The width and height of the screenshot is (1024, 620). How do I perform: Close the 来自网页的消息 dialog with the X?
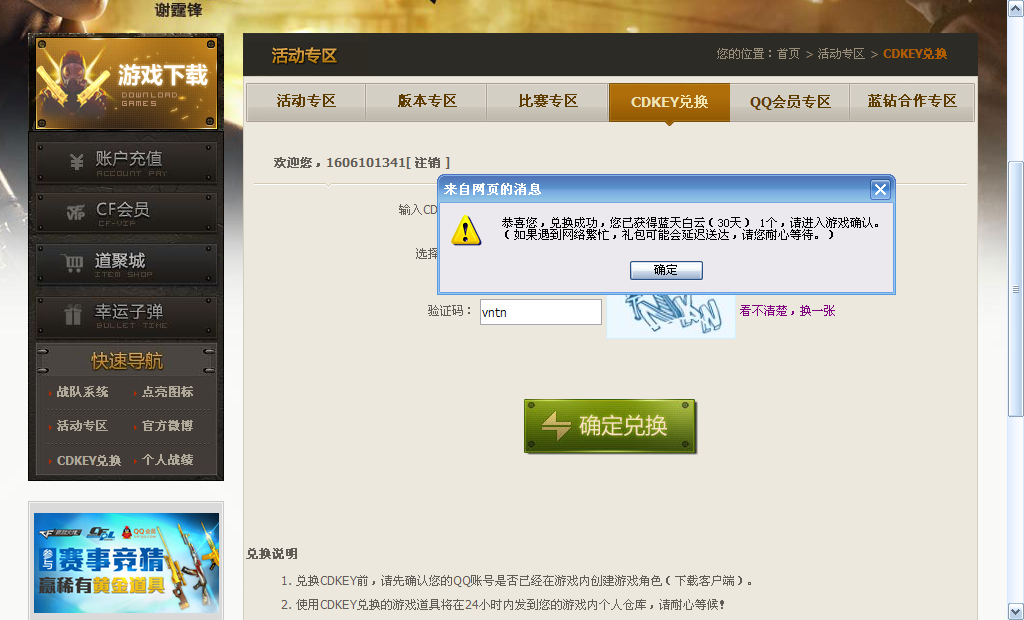[880, 189]
